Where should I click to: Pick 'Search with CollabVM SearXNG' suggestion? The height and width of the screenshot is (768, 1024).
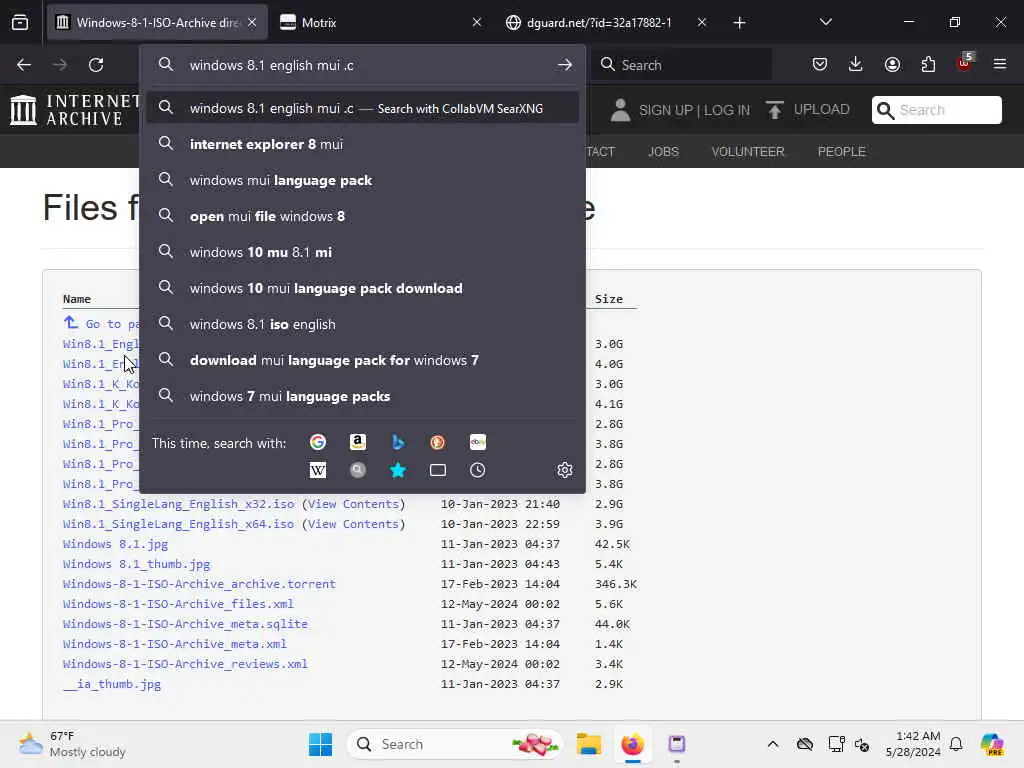click(x=362, y=108)
